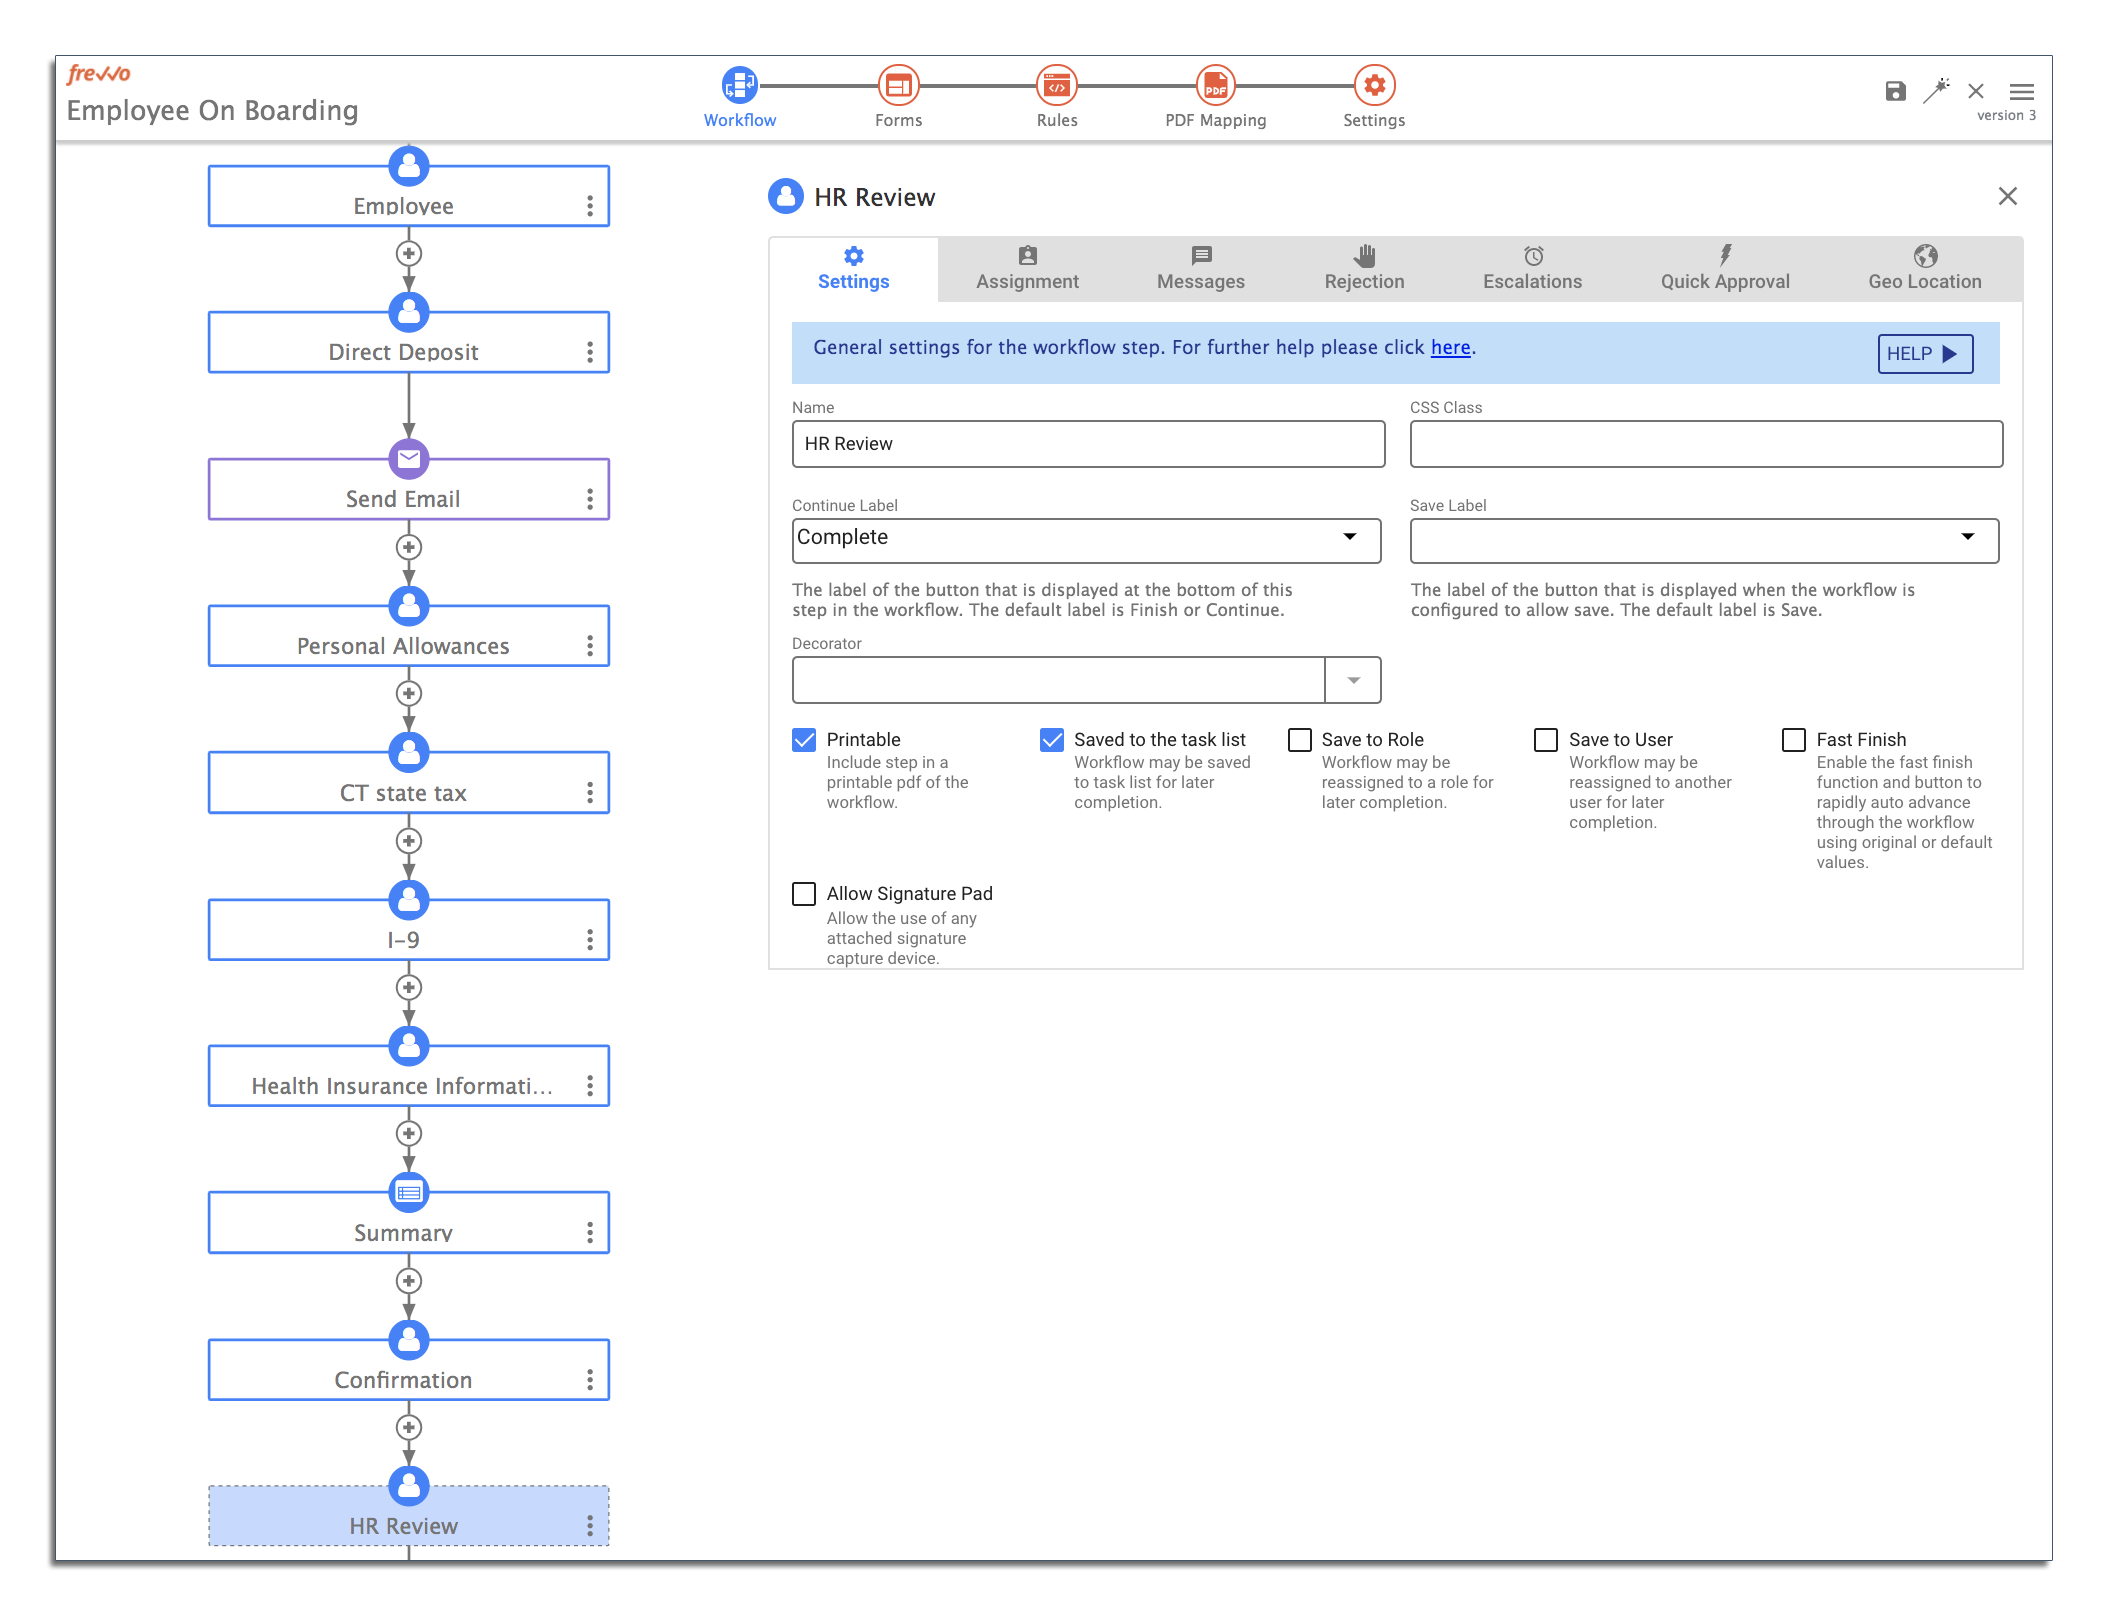2109x1617 pixels.
Task: Open the Send Email step options menu
Action: pos(590,499)
